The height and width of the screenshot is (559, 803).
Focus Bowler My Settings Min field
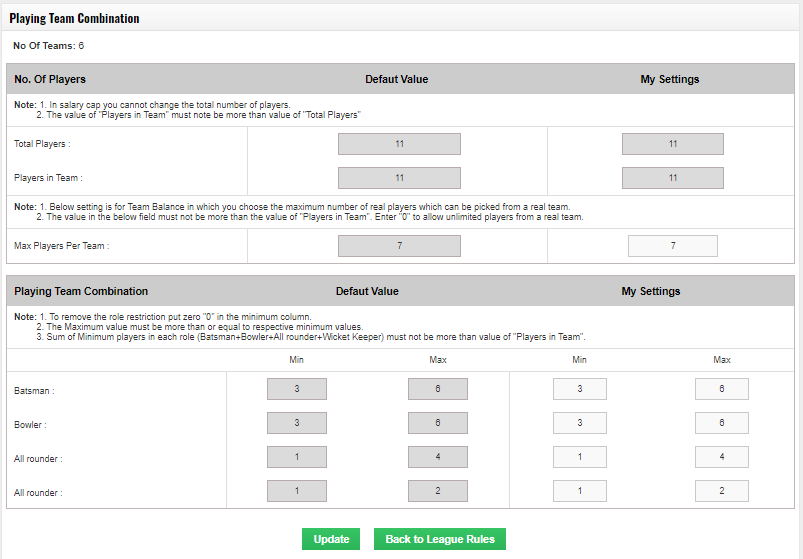click(x=580, y=423)
